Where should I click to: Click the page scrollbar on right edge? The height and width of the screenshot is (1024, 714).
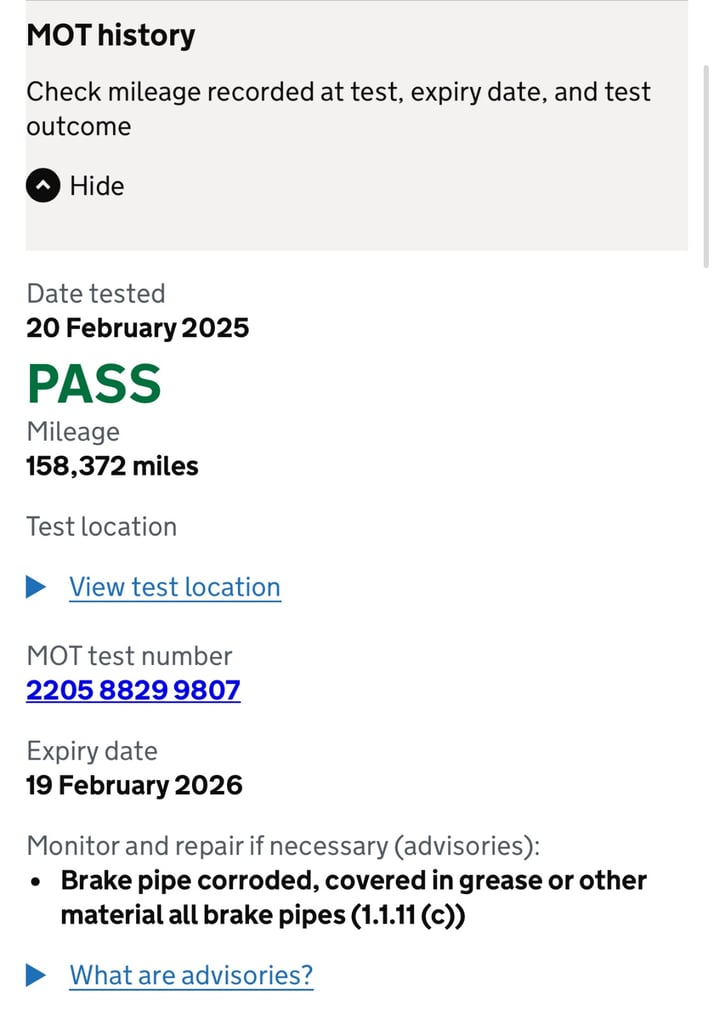pyautogui.click(x=706, y=167)
